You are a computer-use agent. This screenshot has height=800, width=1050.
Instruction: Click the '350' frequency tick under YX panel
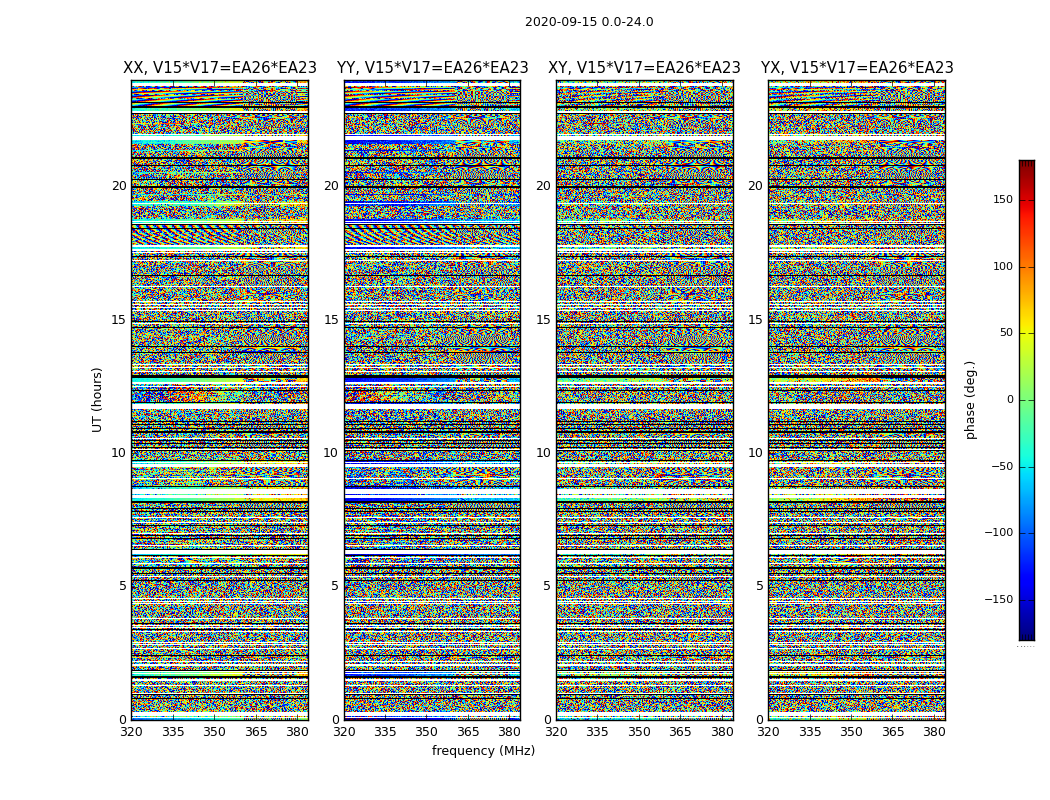tap(851, 732)
